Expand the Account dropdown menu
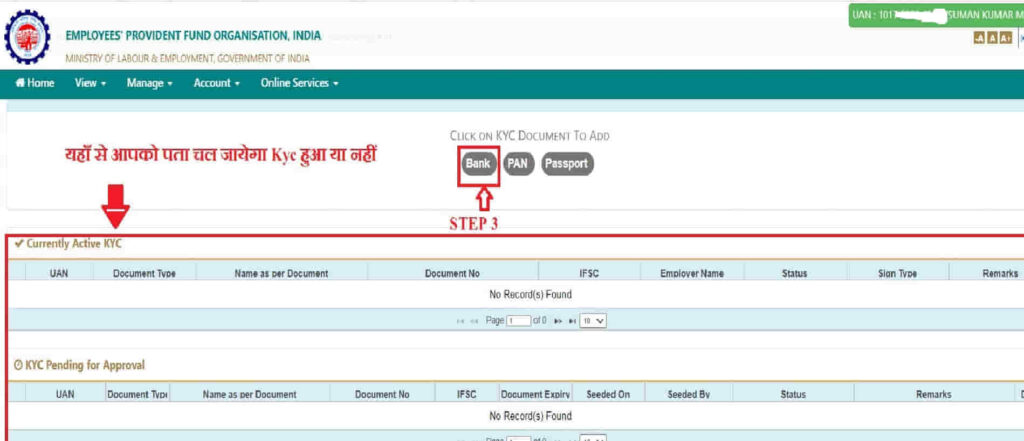Viewport: 1024px width, 441px height. point(217,83)
